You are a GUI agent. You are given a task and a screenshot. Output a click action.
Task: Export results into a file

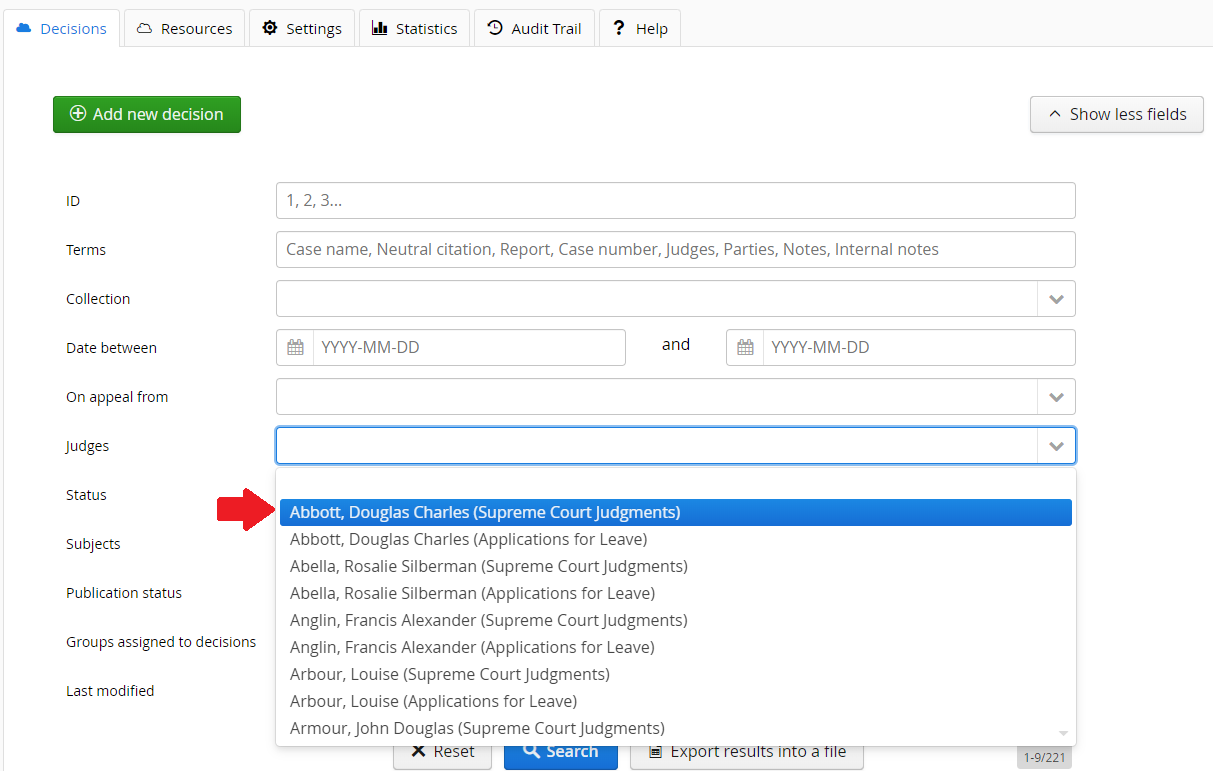click(746, 752)
